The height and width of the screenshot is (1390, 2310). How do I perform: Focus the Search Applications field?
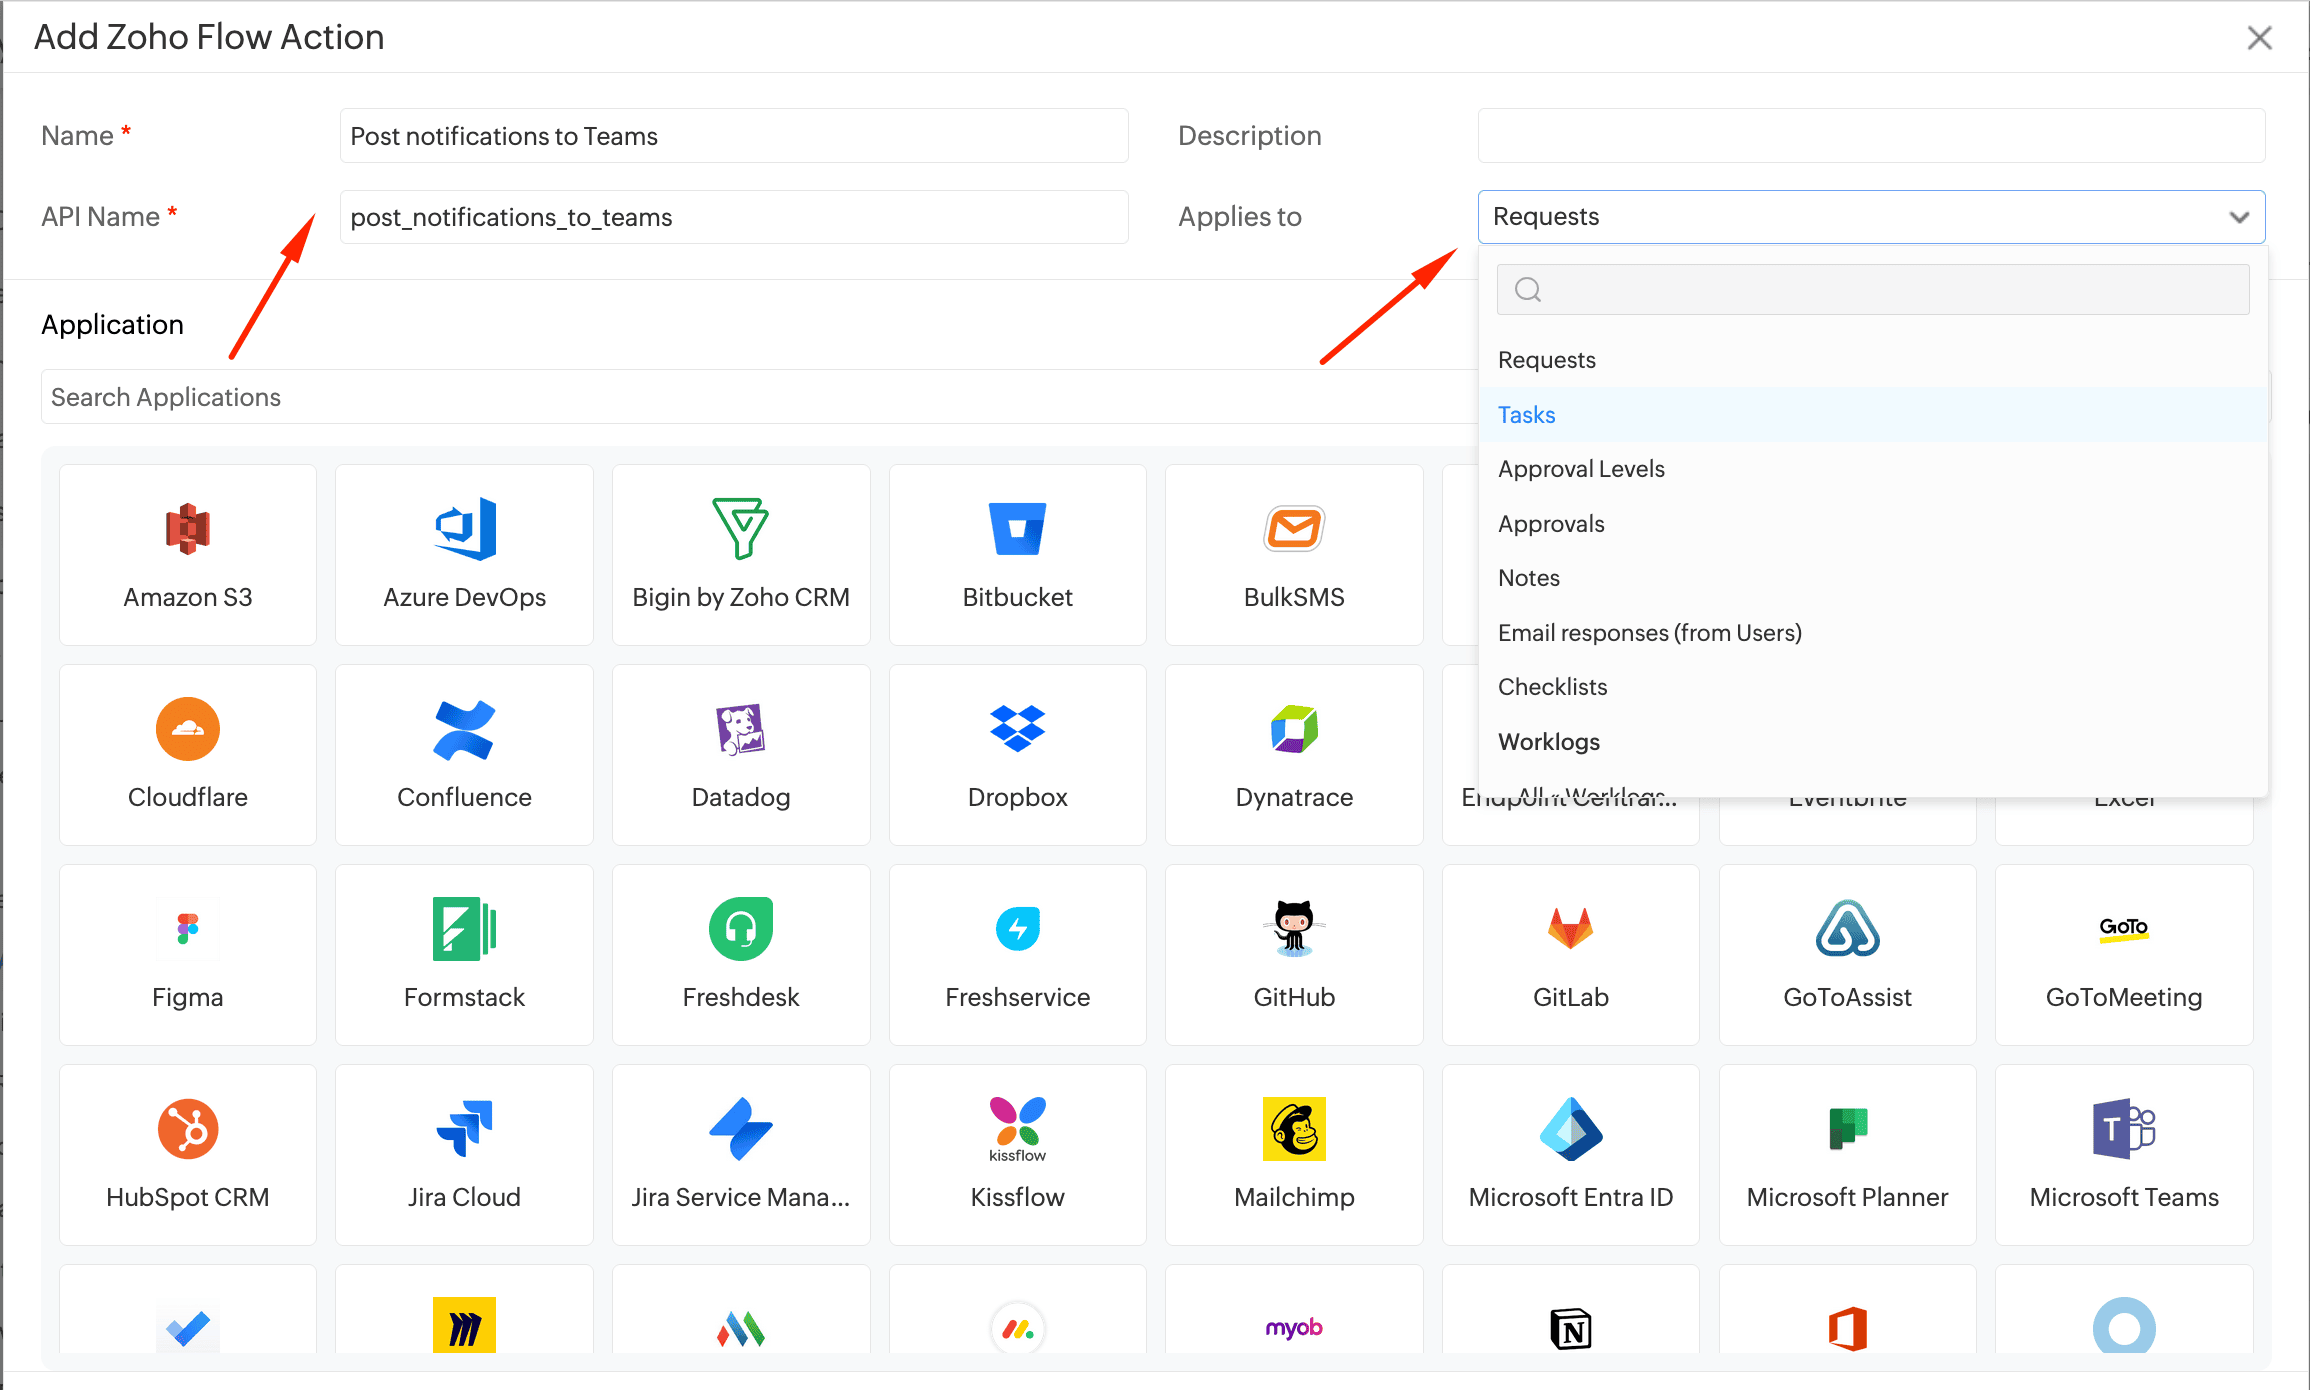click(x=700, y=397)
